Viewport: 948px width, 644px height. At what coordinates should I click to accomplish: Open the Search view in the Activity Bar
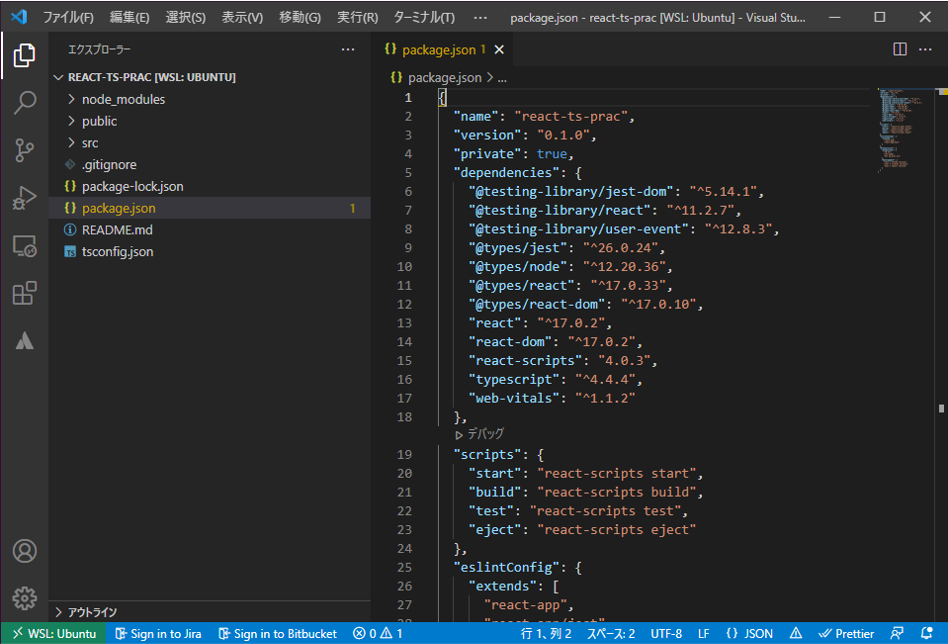click(24, 103)
